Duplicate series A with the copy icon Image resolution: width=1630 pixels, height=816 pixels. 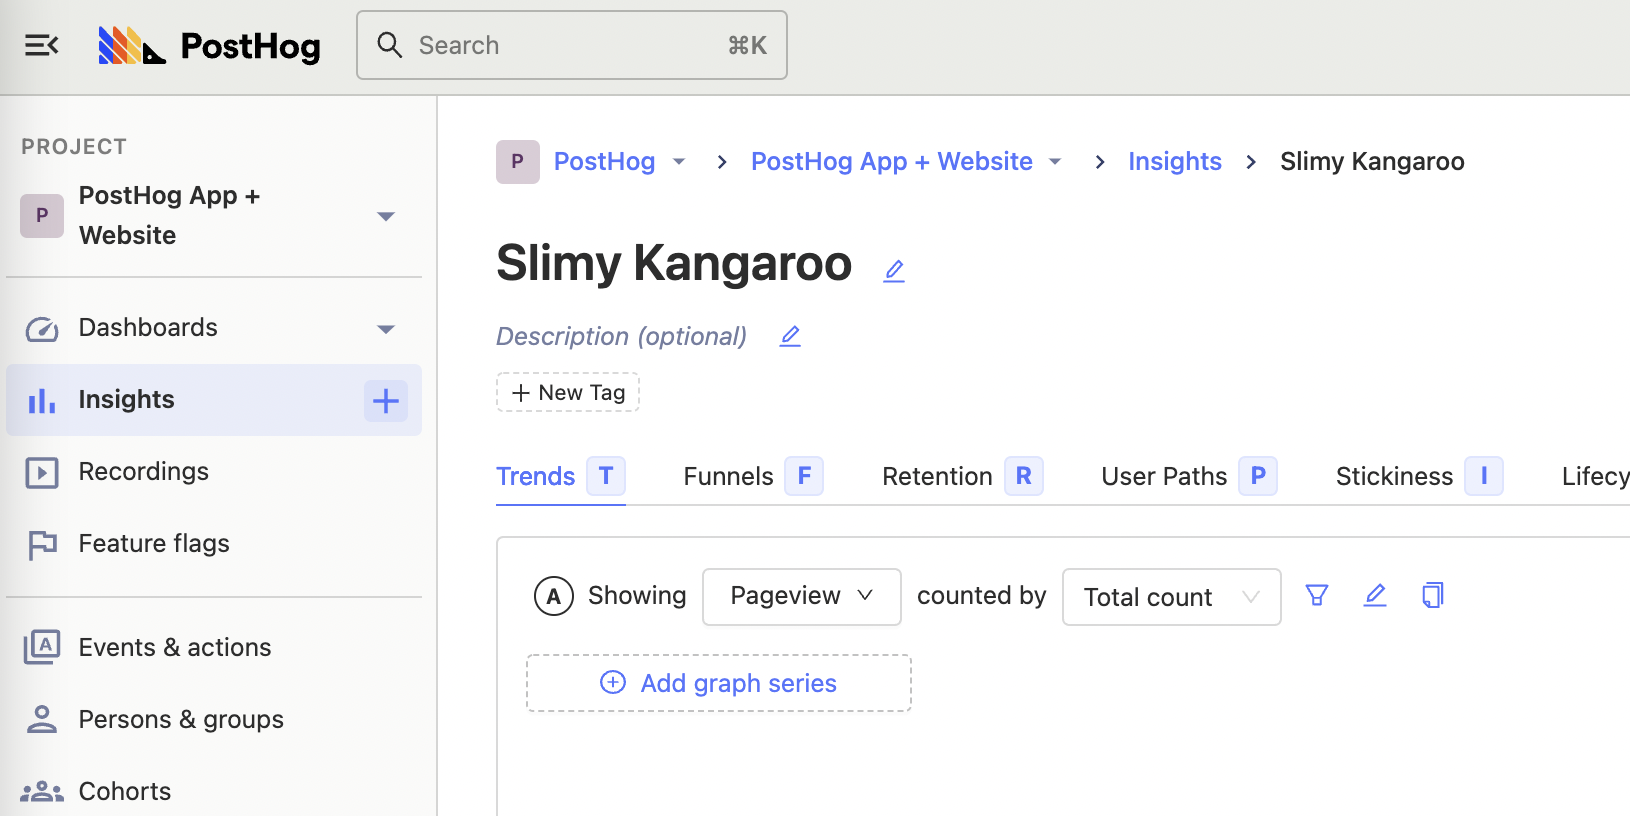pos(1433,596)
